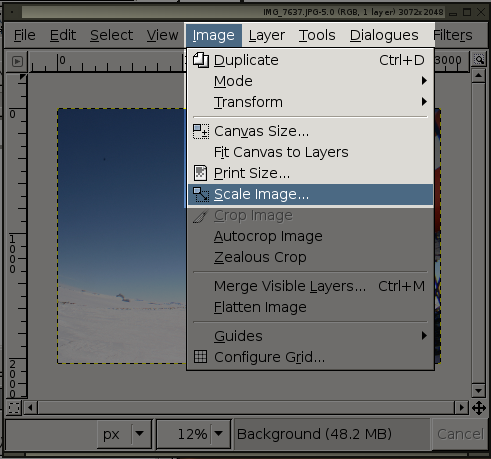Click the Print Size icon
The image size is (491, 459).
tap(200, 173)
